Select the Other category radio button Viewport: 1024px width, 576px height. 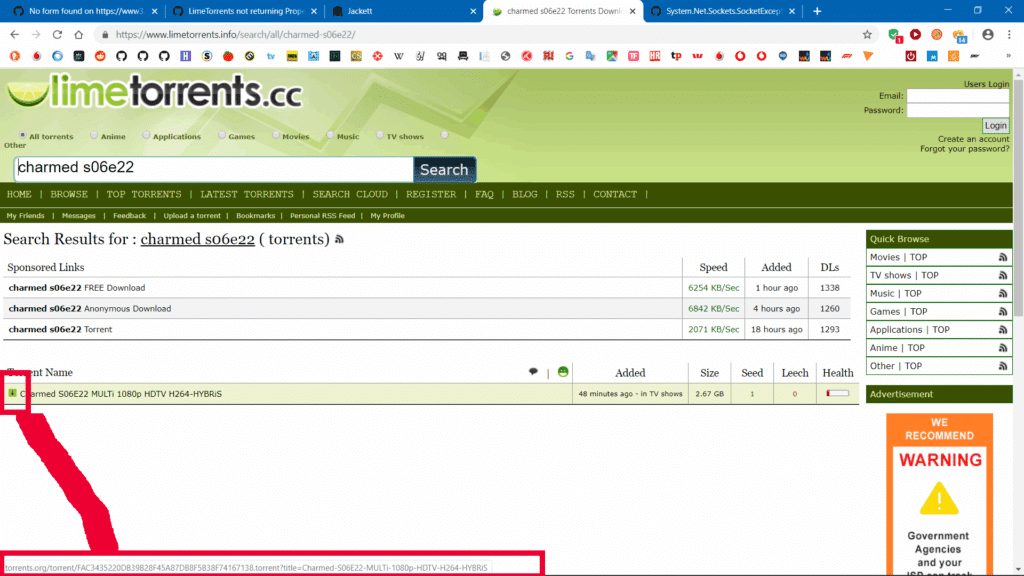pyautogui.click(x=445, y=135)
